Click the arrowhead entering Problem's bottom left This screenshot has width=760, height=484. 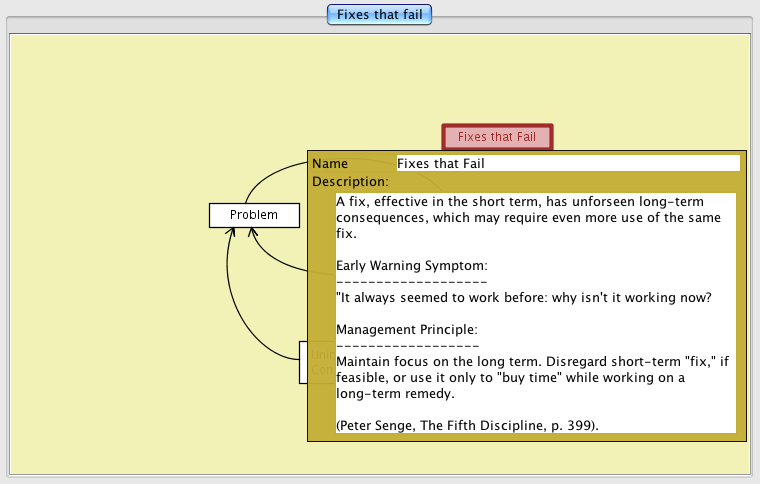pos(232,231)
